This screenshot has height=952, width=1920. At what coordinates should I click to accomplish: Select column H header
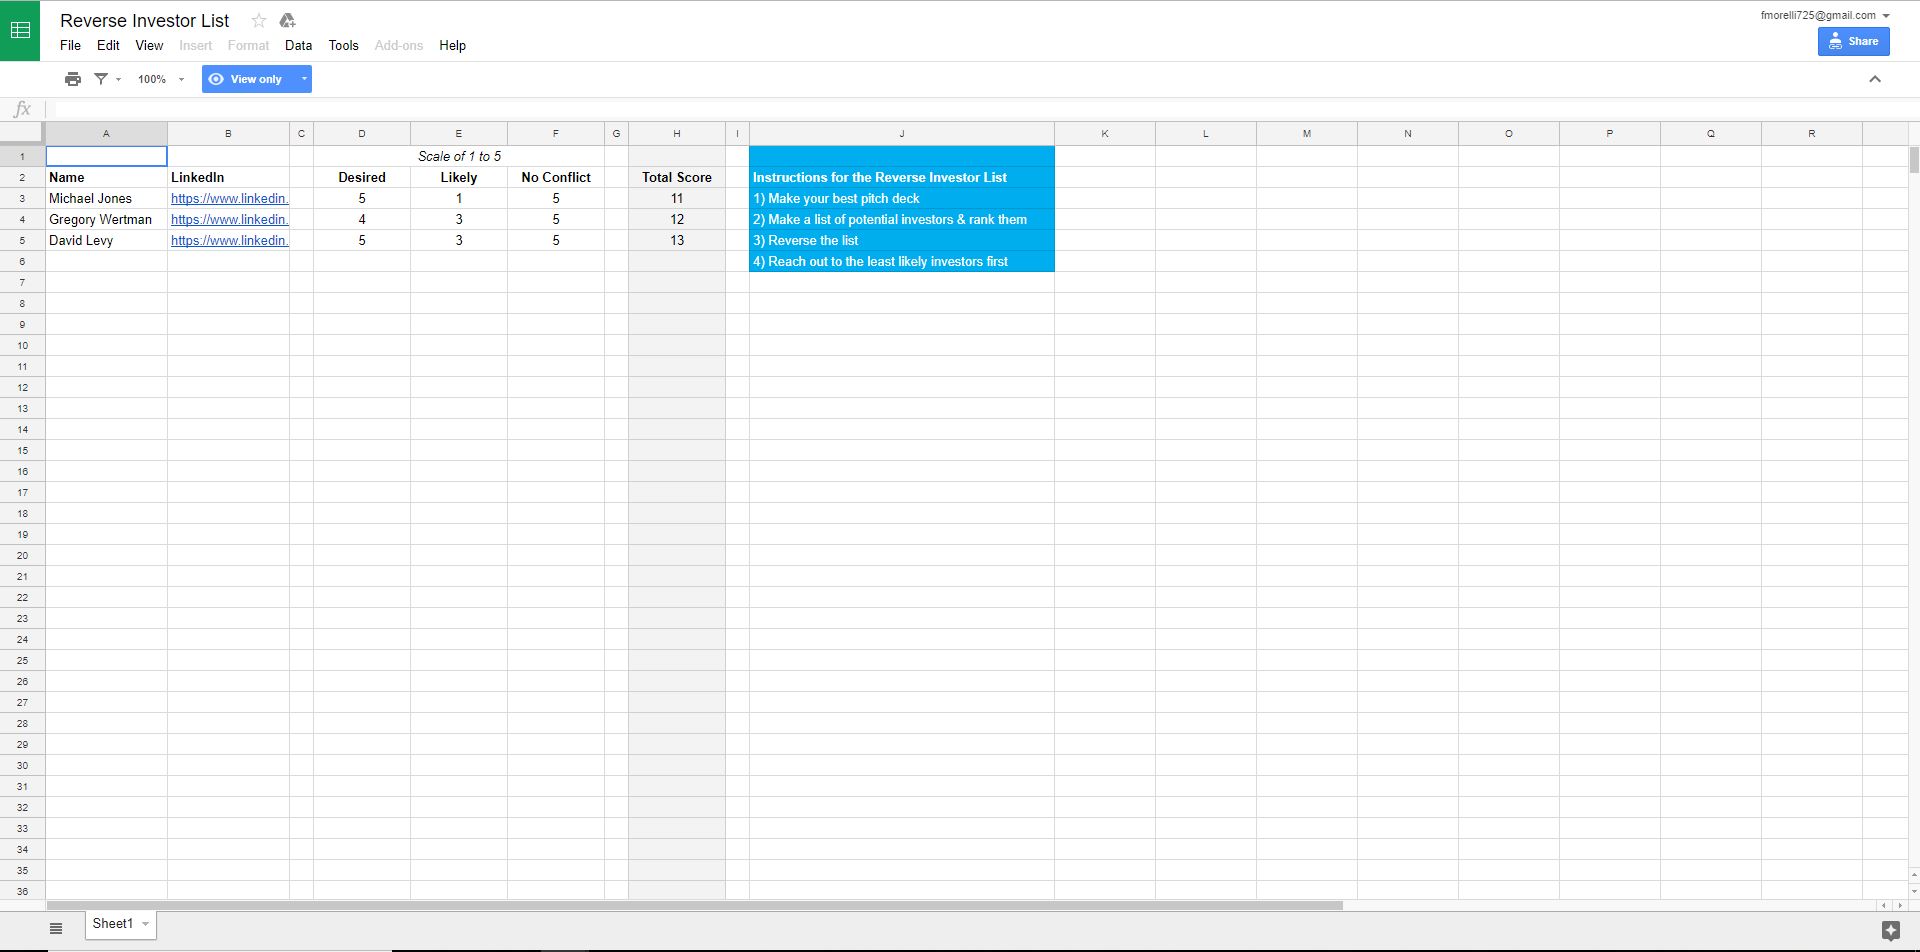click(x=677, y=133)
